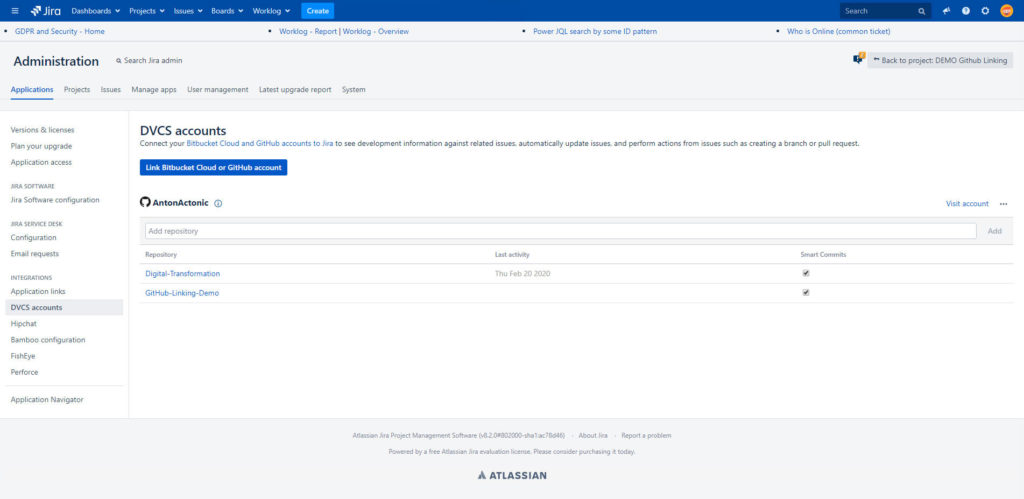Select Application links in the sidebar
The image size is (1024, 499).
tap(38, 291)
